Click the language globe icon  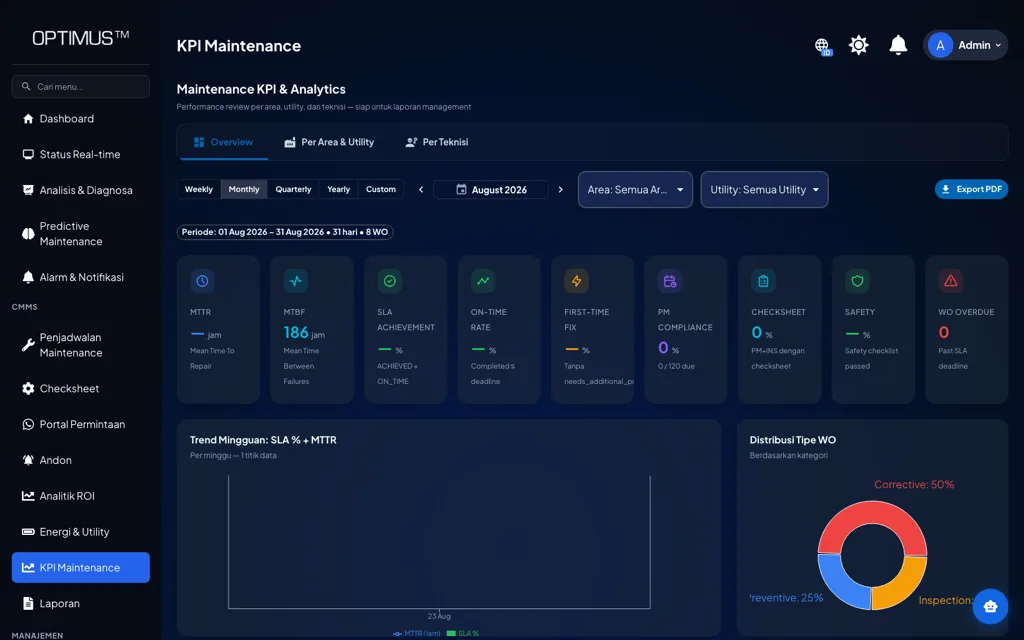tap(822, 46)
